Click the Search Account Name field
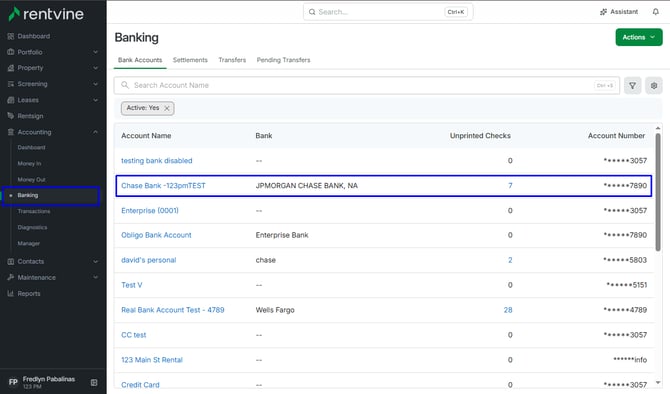 (366, 85)
